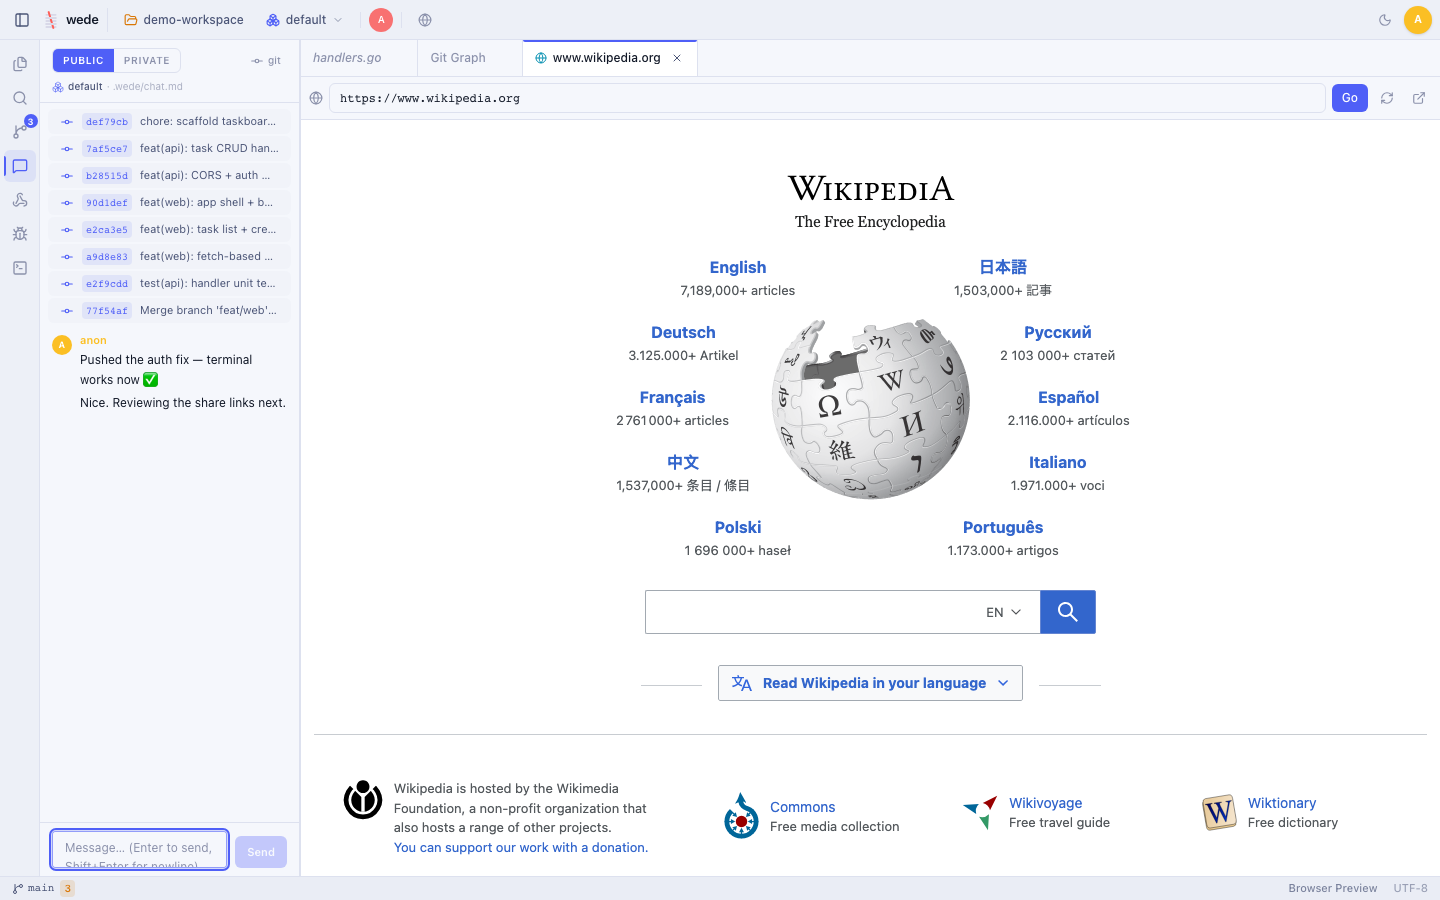This screenshot has height=900, width=1440.
Task: Click the Commons logo icon
Action: (x=741, y=816)
